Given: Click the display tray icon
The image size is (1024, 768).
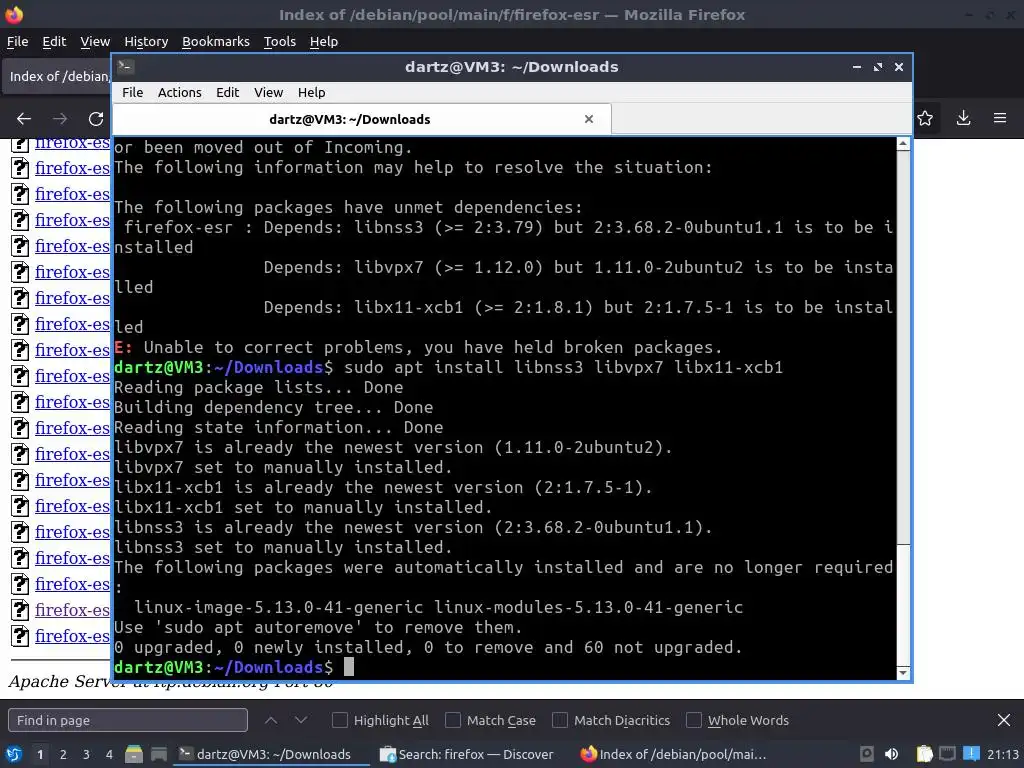Looking at the screenshot, I should (x=948, y=754).
